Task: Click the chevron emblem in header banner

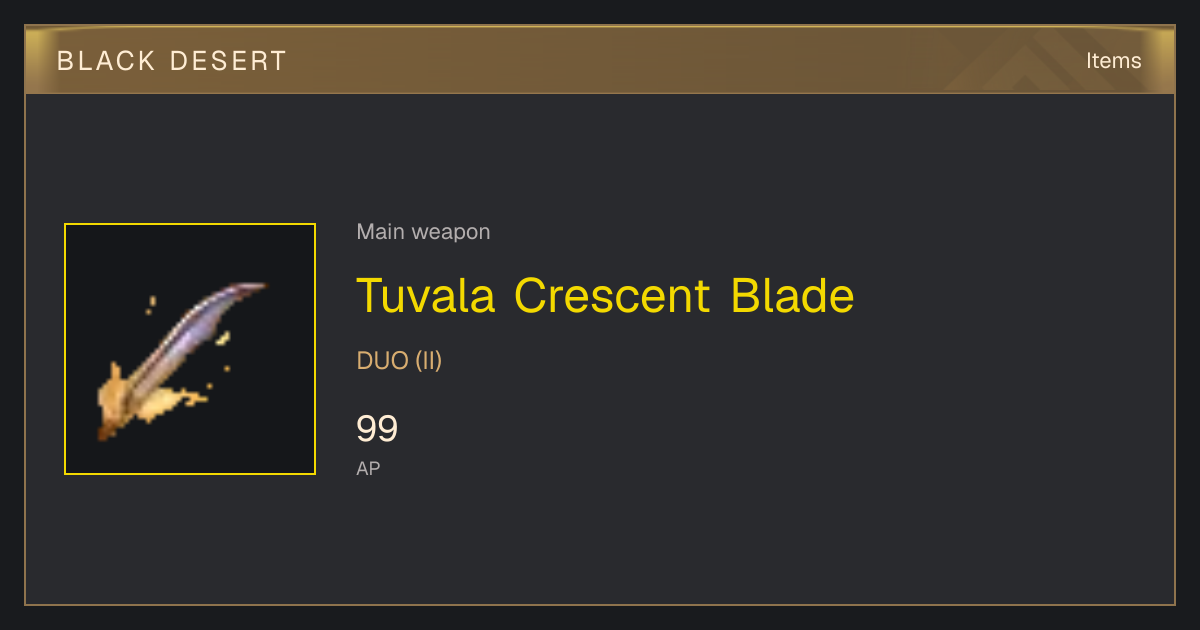Action: point(1041,62)
